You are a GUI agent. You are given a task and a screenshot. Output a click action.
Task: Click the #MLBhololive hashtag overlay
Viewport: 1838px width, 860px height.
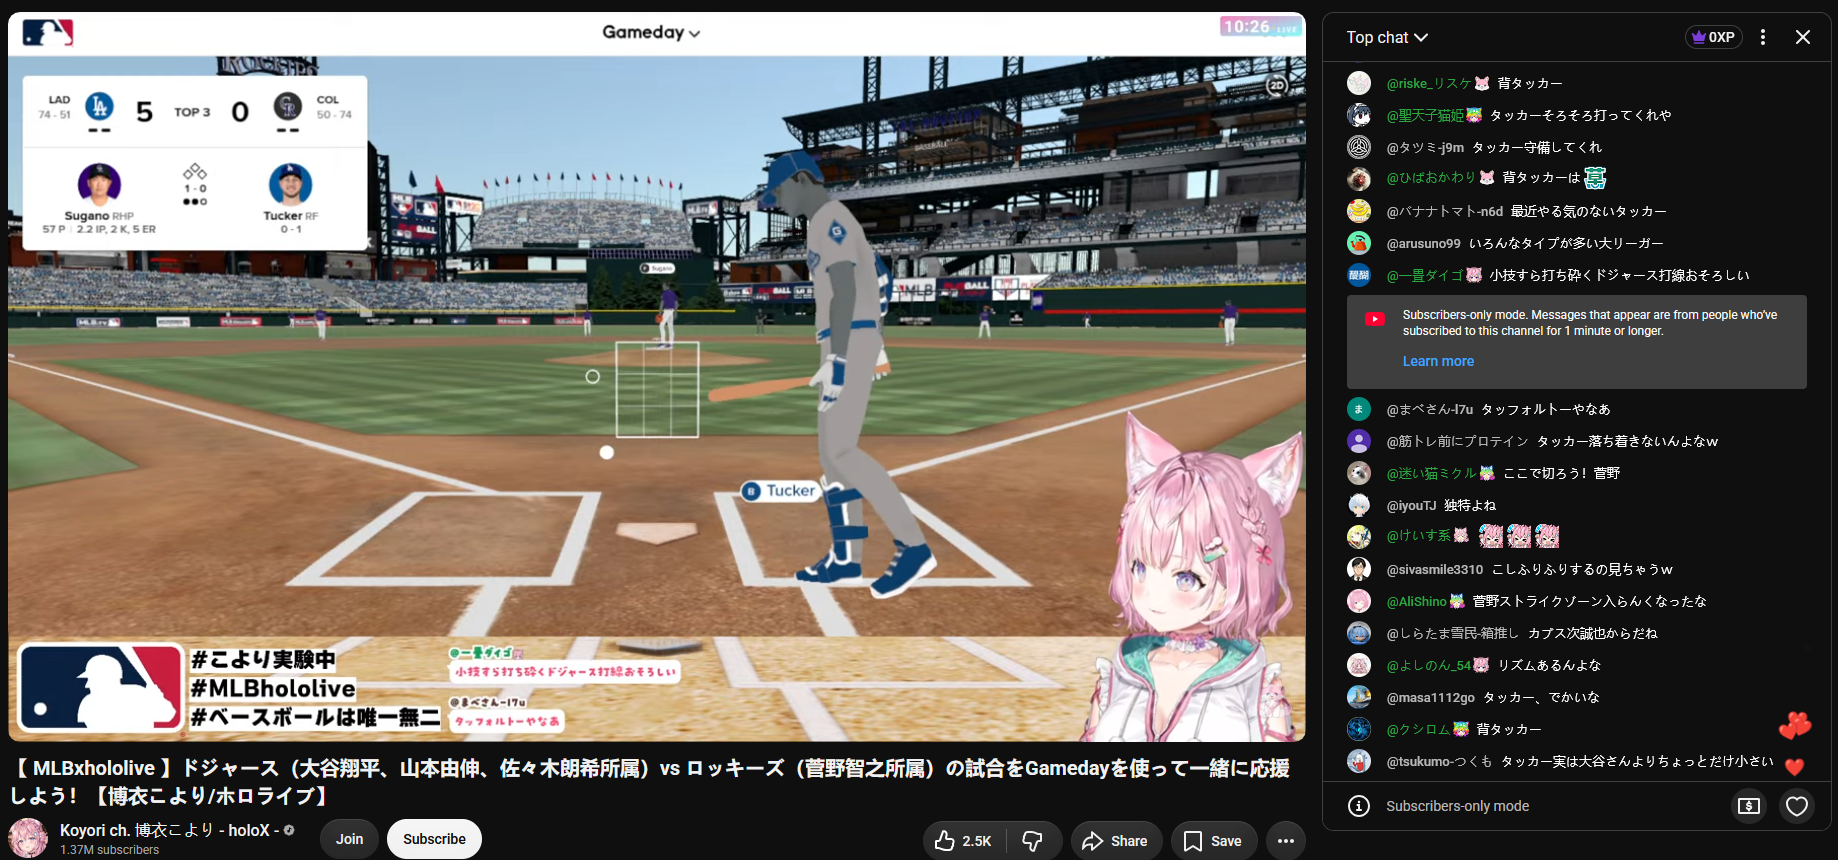pos(273,689)
